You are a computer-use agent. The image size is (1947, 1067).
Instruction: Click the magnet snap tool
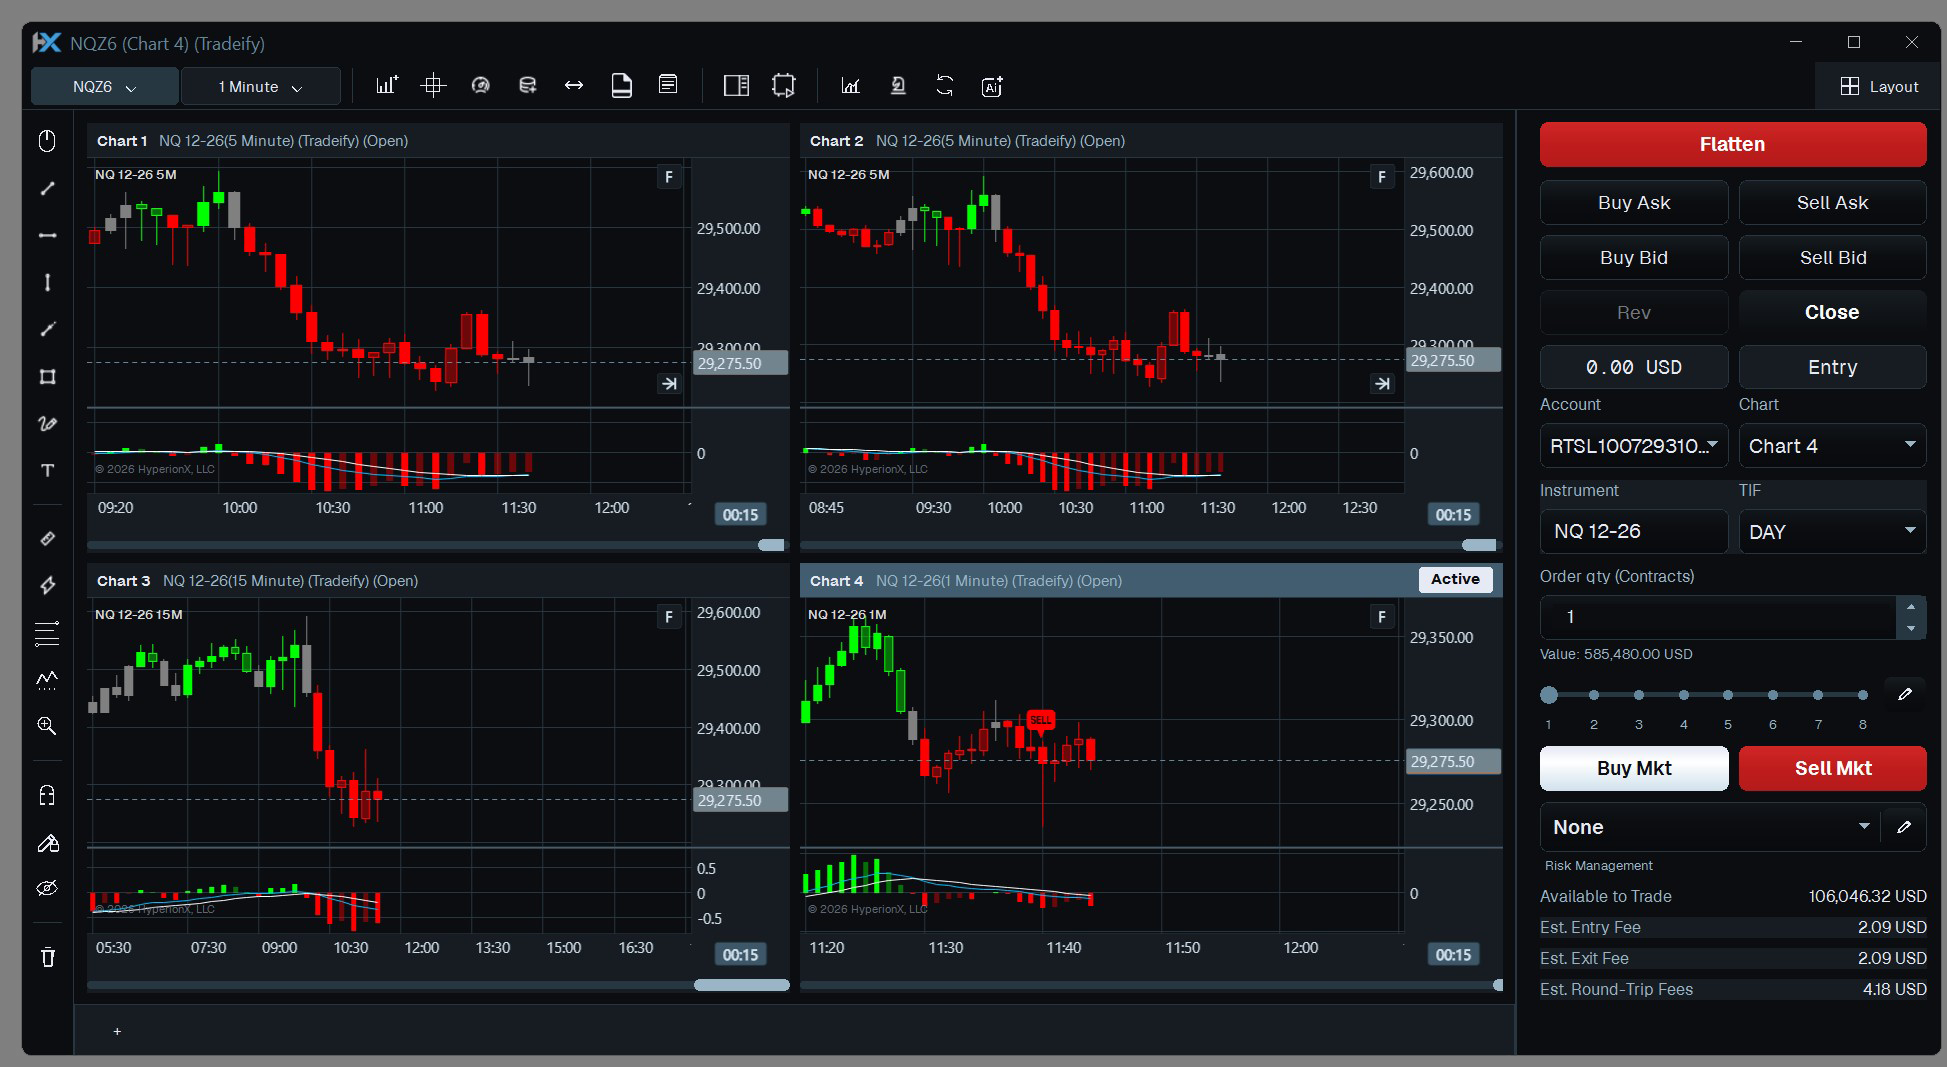47,796
